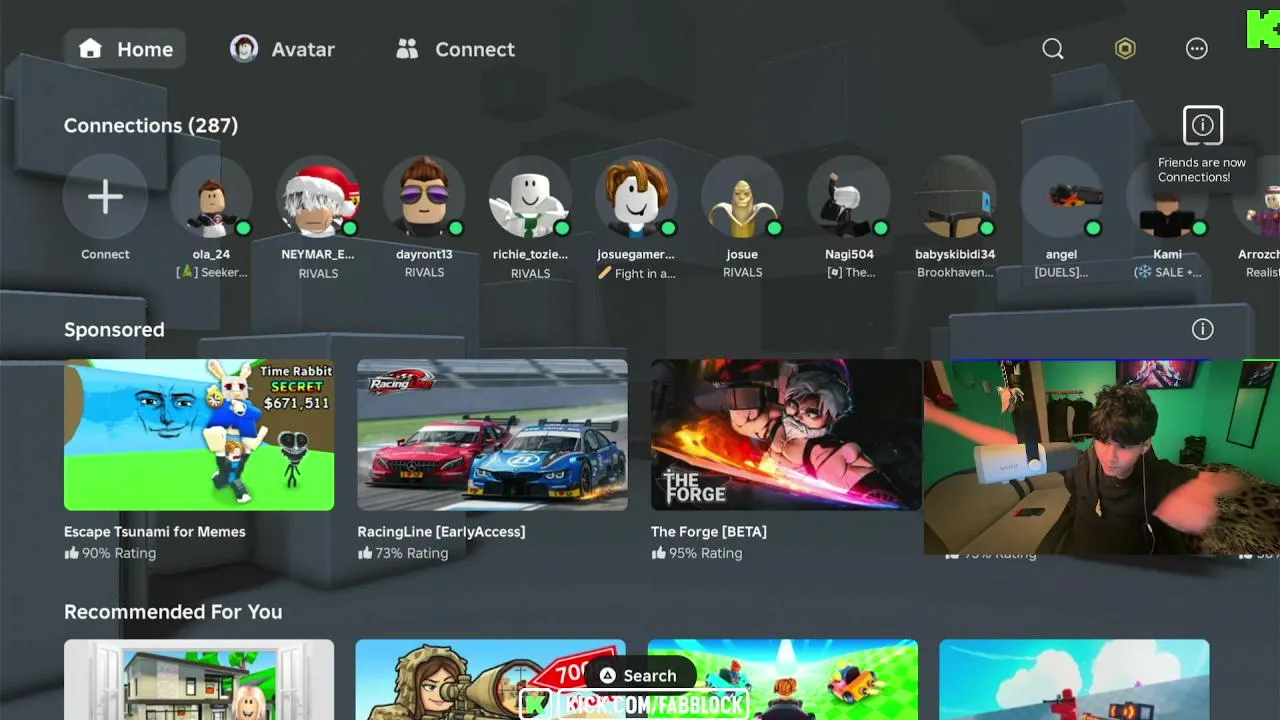The image size is (1280, 720).
Task: Click the [DUELS]... status under angel
Action: [x=1061, y=272]
